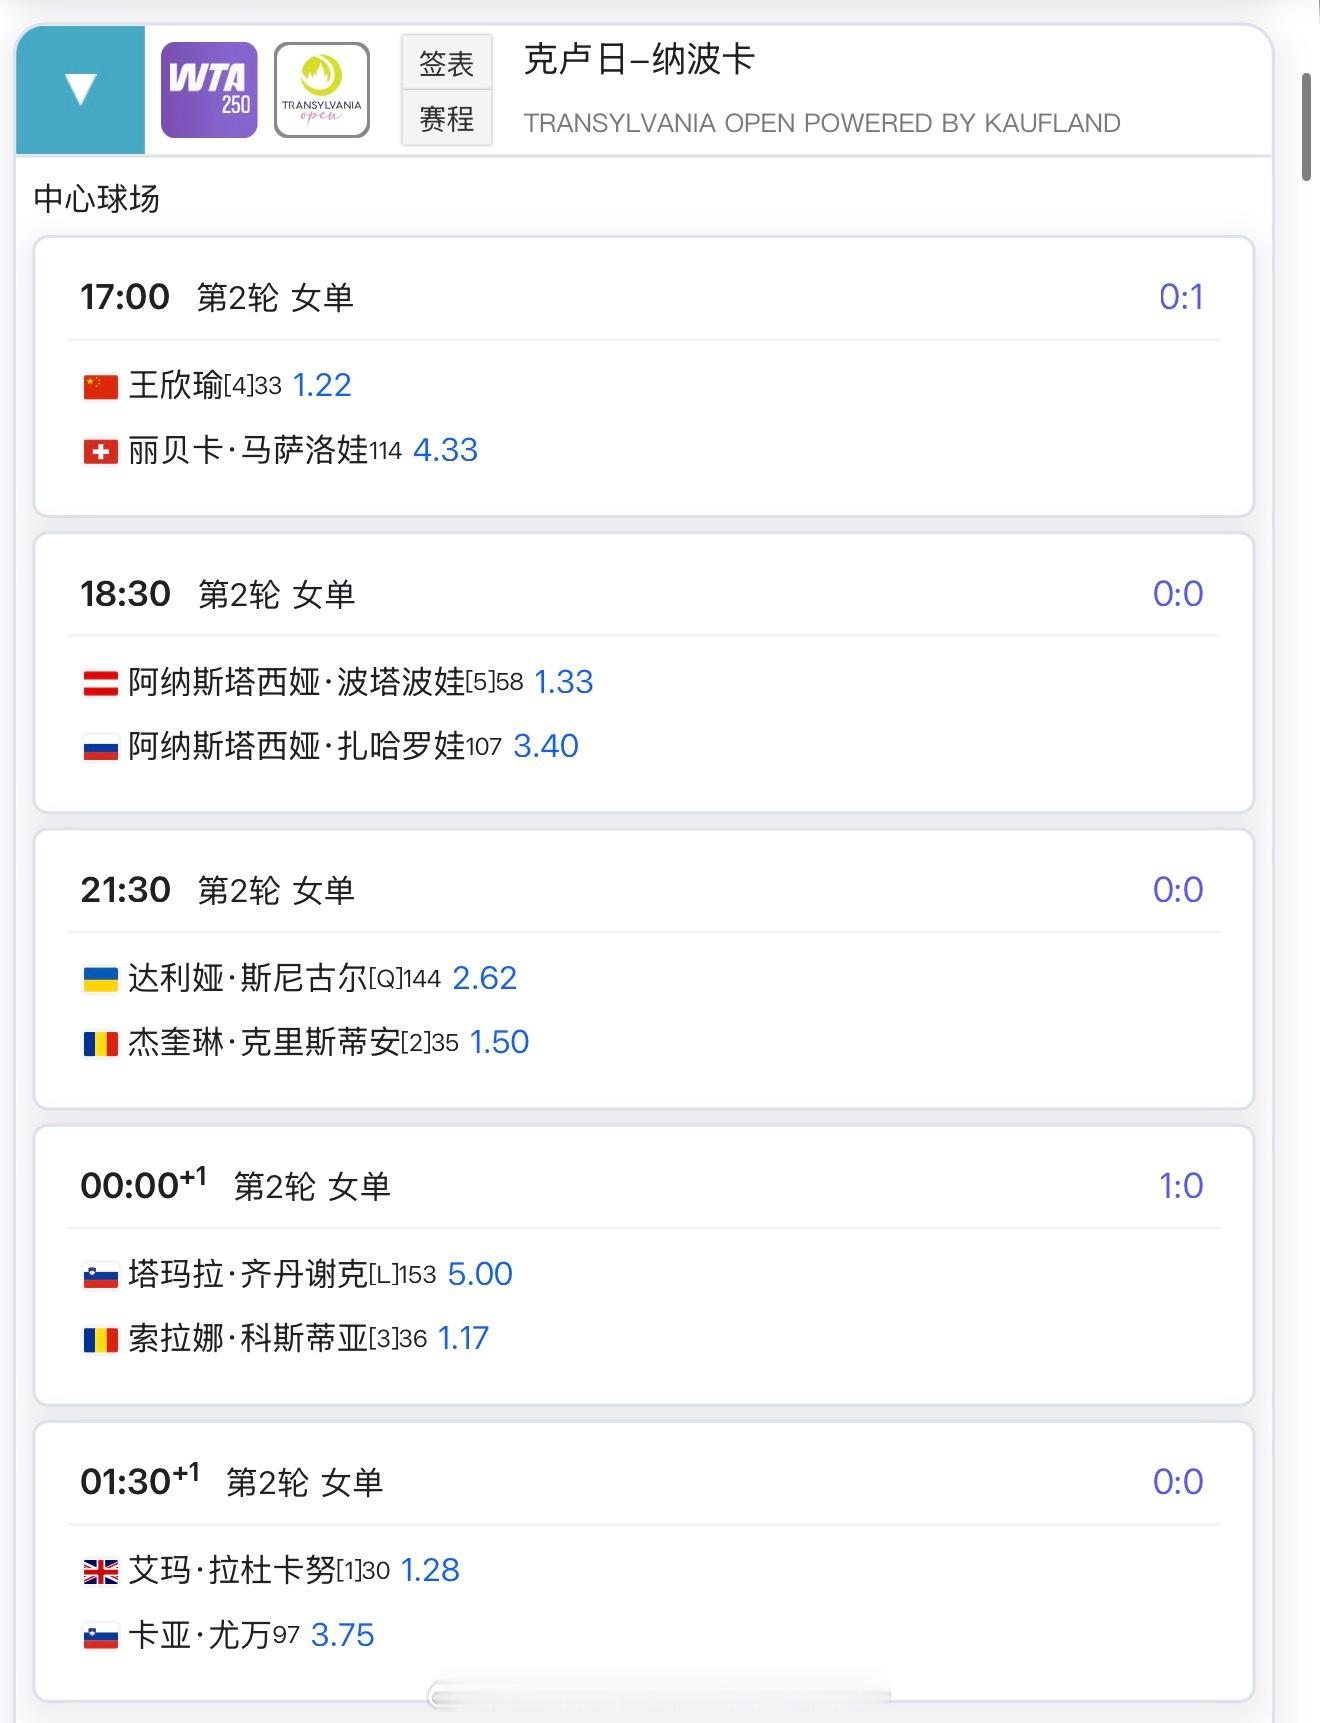
Task: Click the page vertical scrollbar thumb
Action: pos(1306,127)
